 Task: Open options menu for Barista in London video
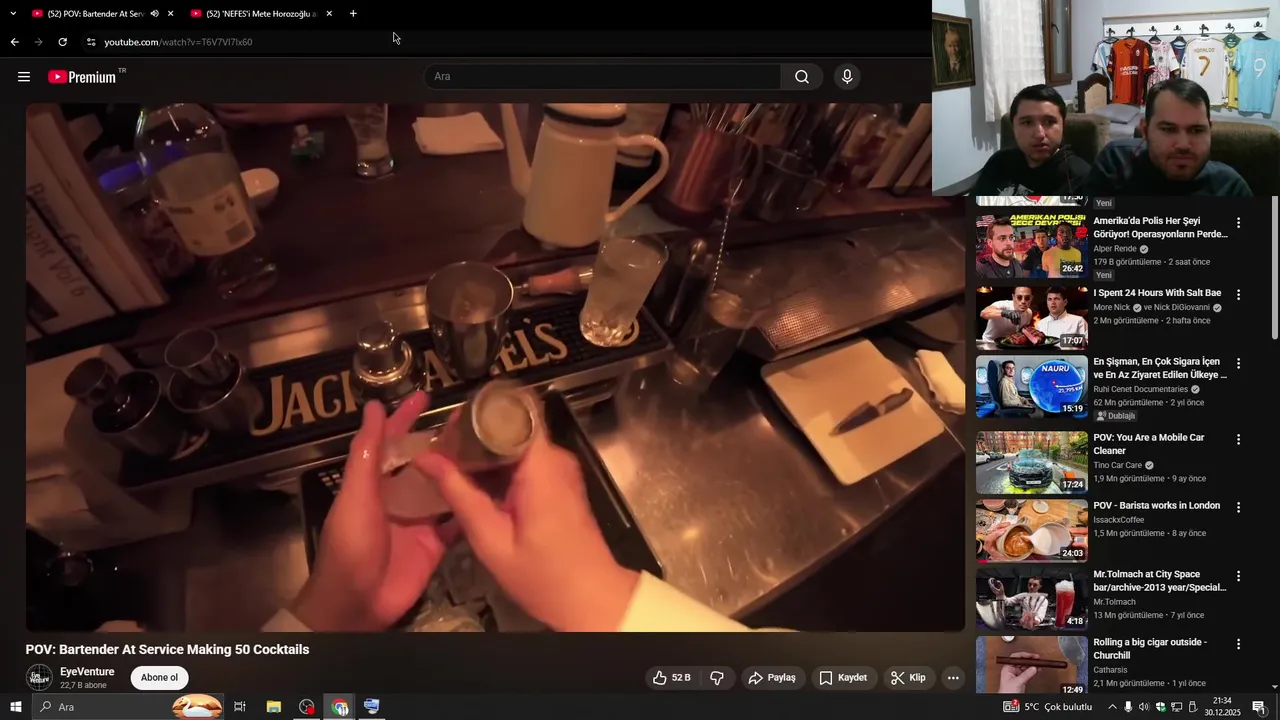(1238, 508)
